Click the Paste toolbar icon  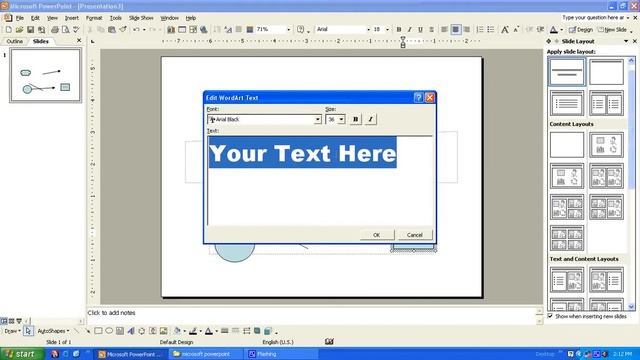tap(112, 29)
